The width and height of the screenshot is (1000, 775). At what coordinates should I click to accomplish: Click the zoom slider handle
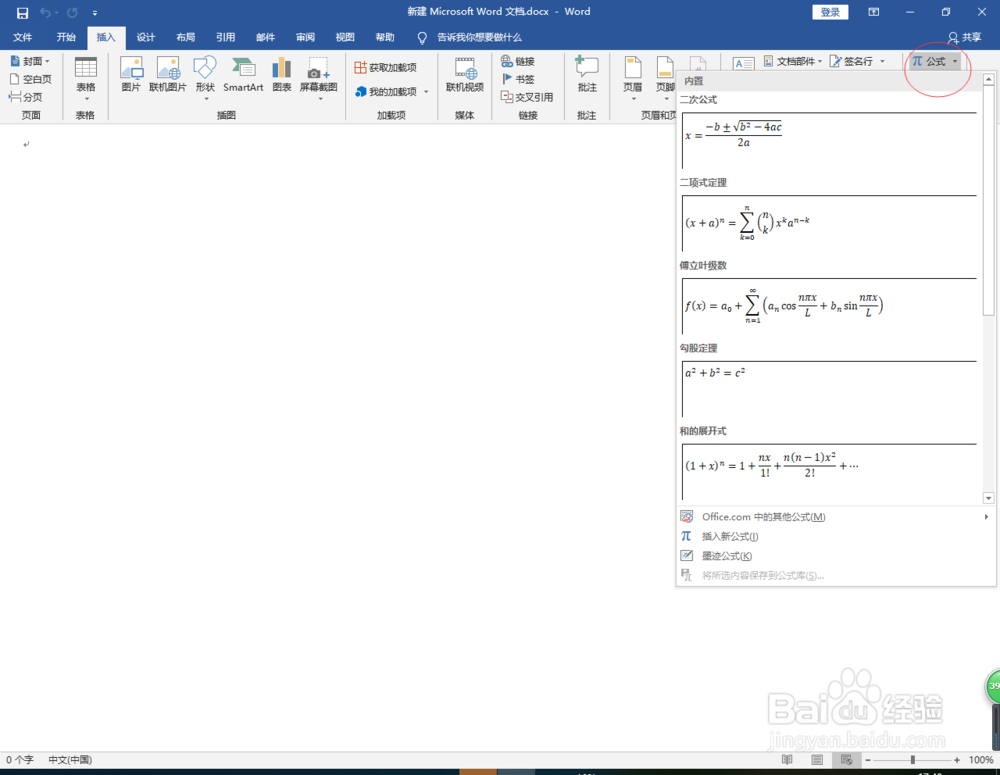pos(913,760)
